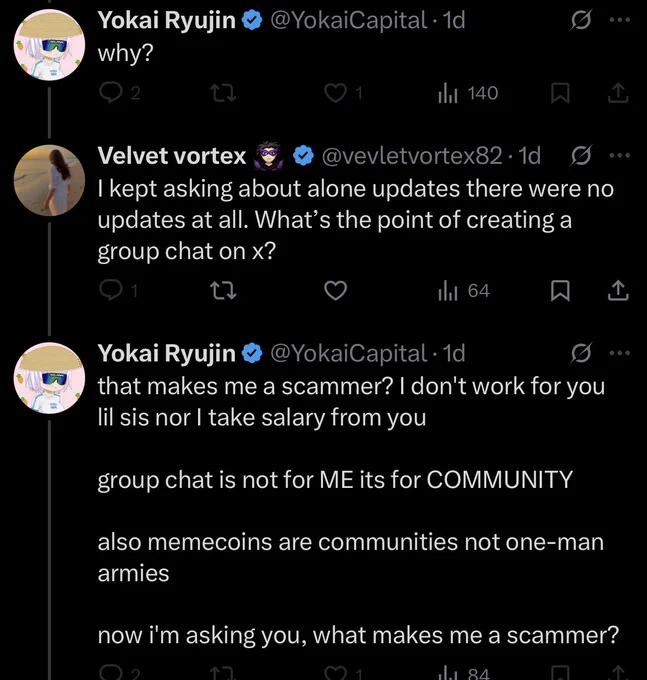
Task: Open Grok icon on the "why?" tweet
Action: pyautogui.click(x=580, y=20)
